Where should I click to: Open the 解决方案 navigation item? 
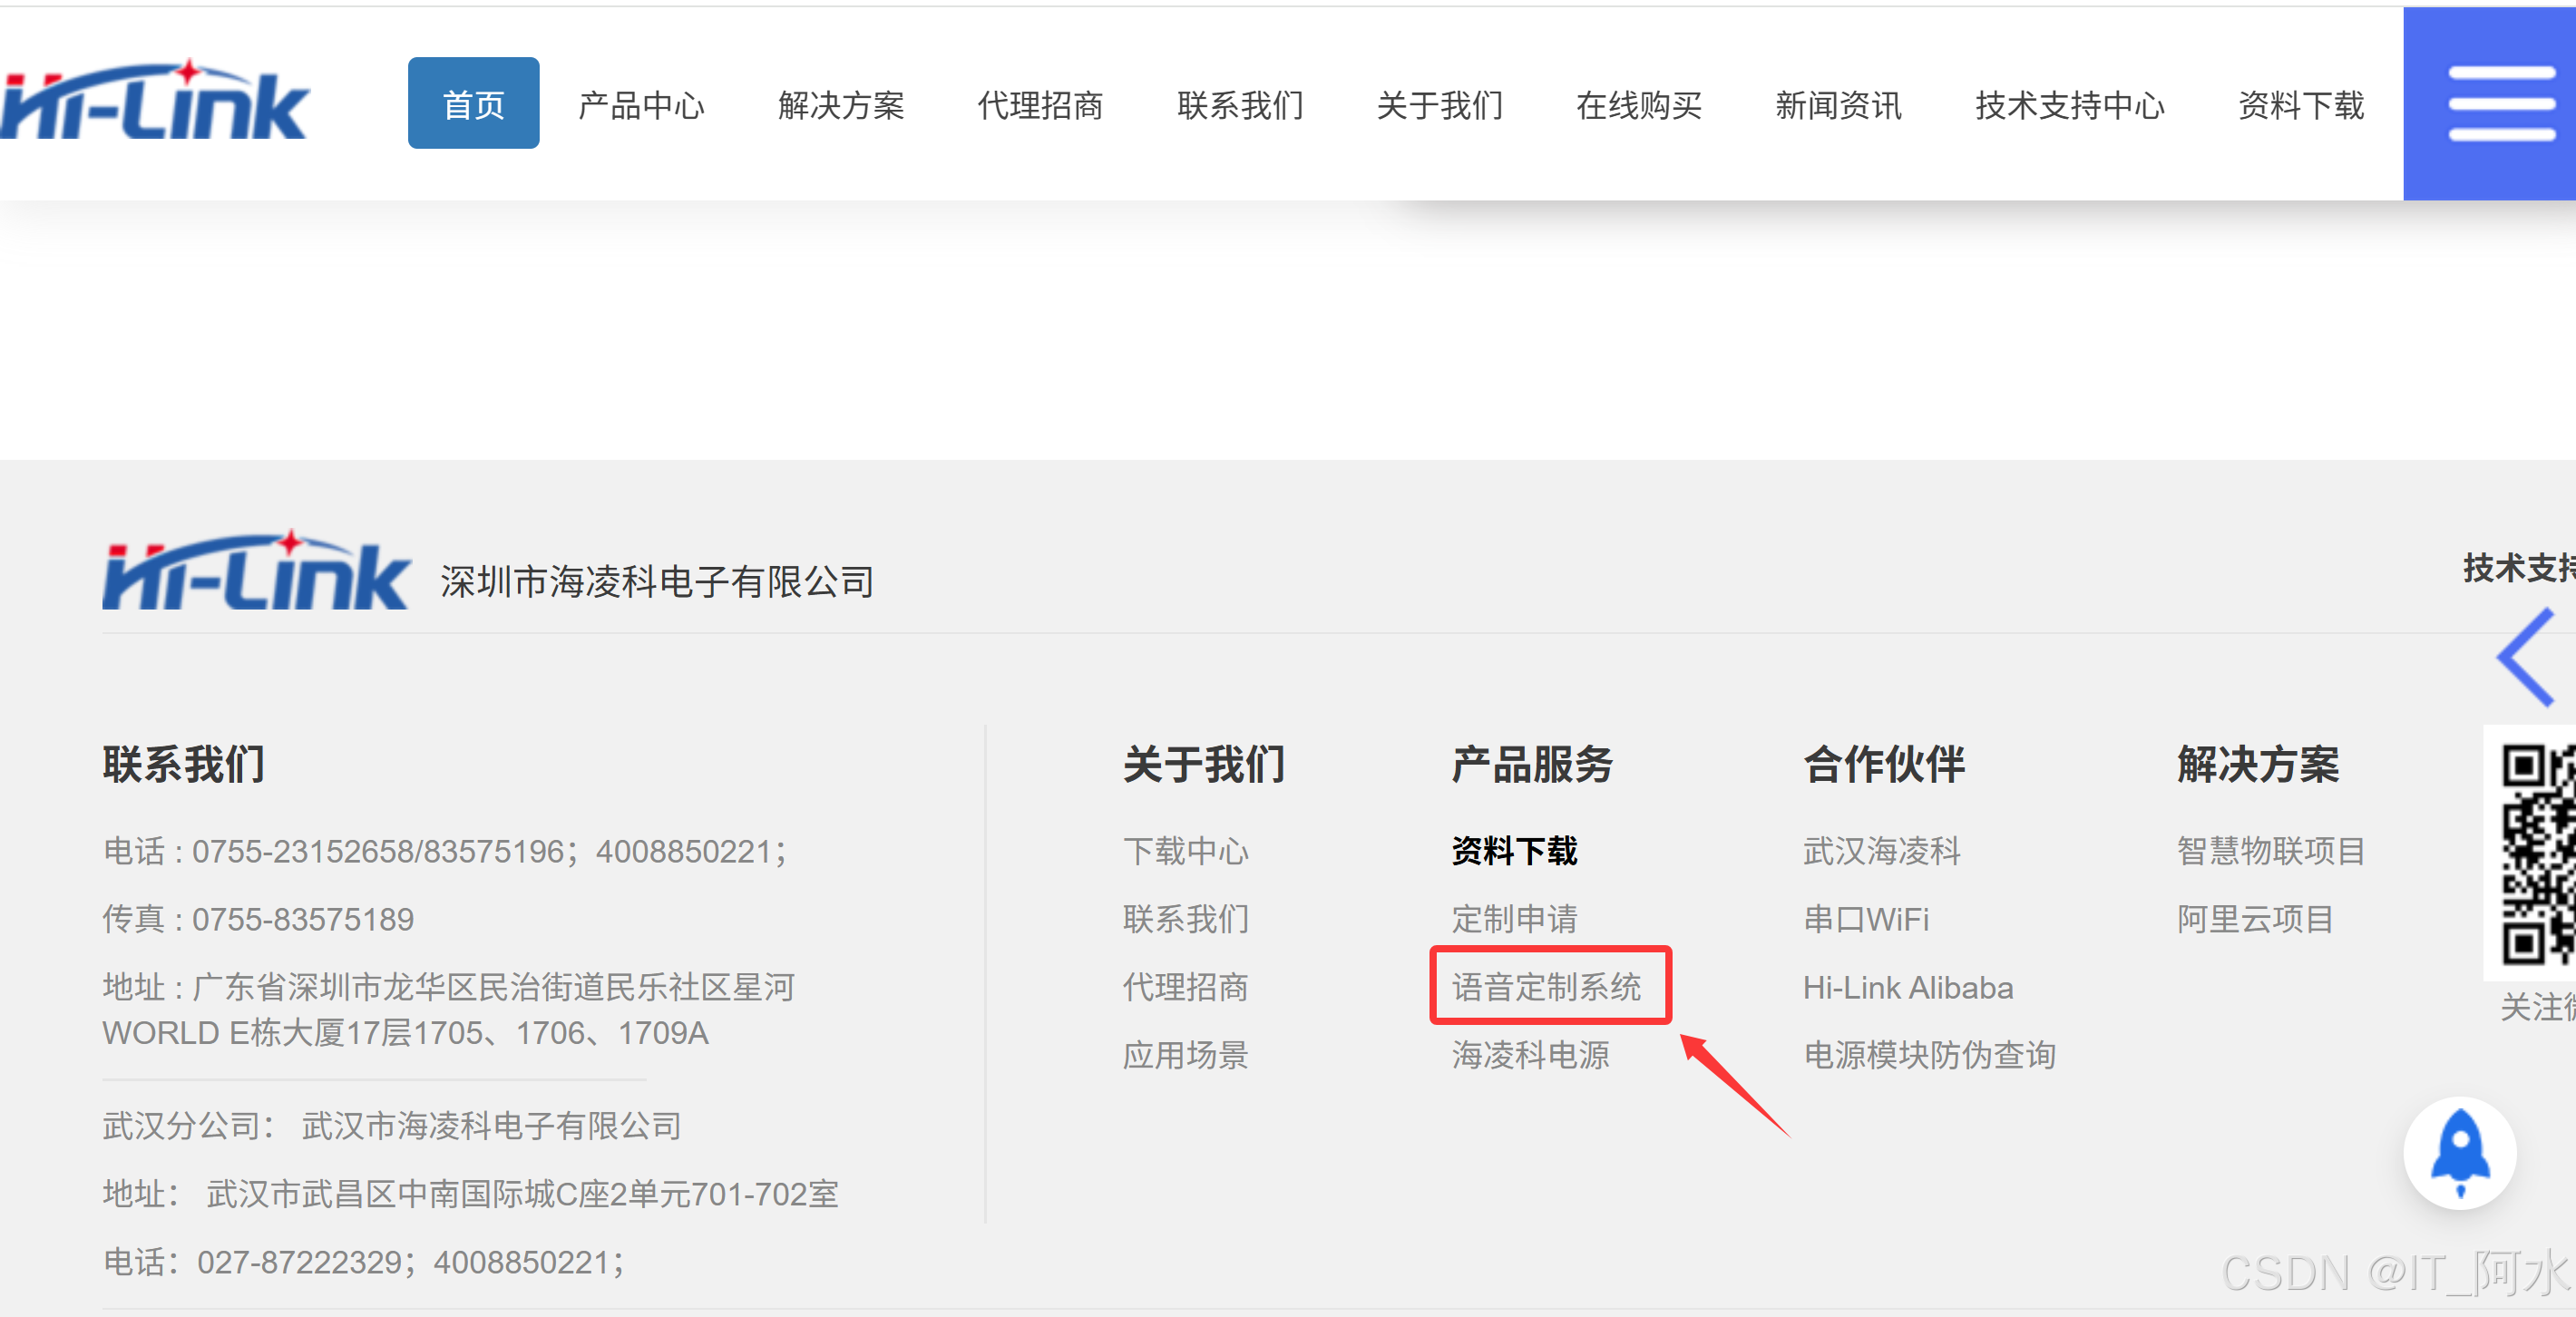pos(840,104)
